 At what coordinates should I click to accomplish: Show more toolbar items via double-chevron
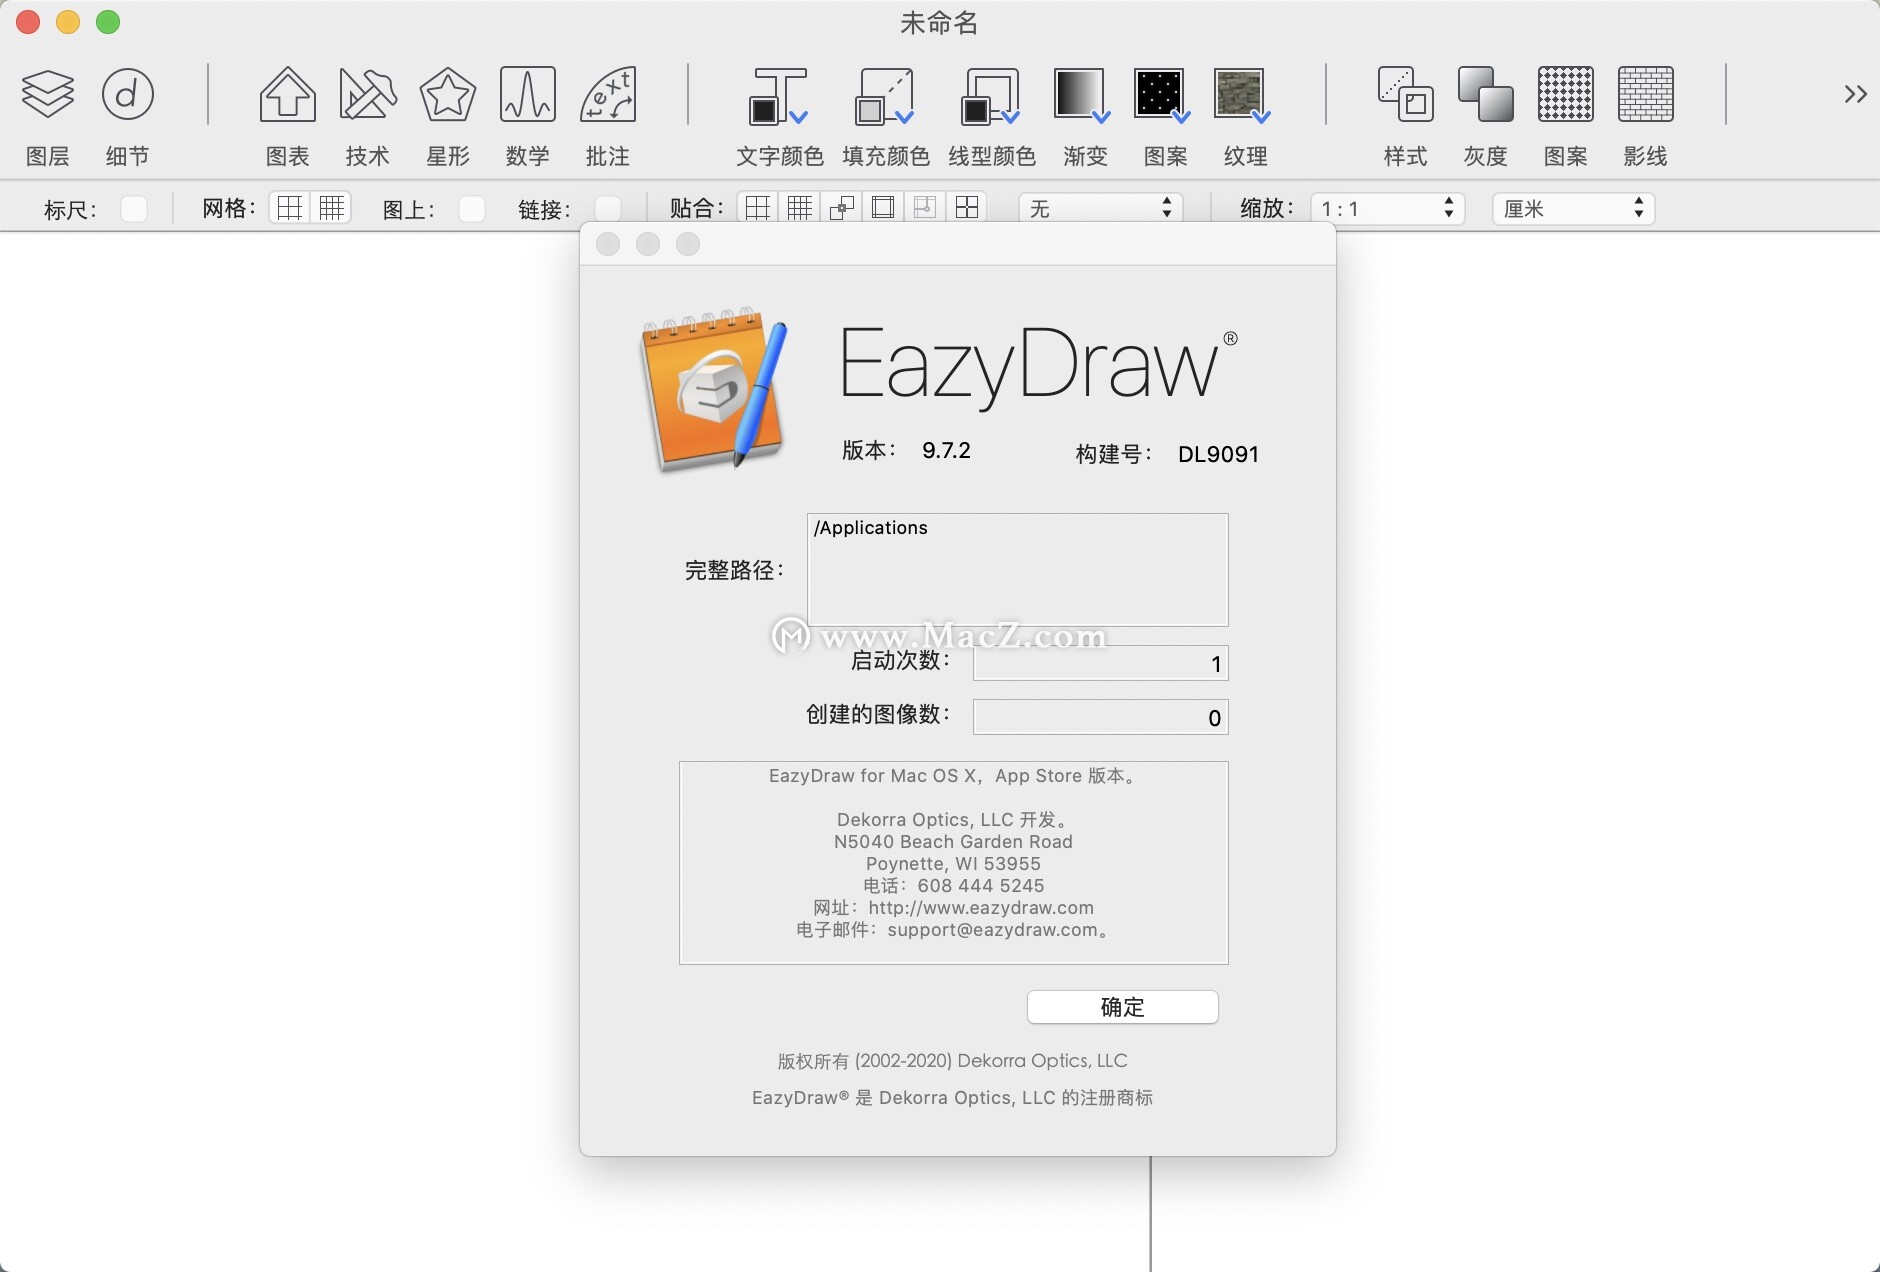coord(1856,94)
